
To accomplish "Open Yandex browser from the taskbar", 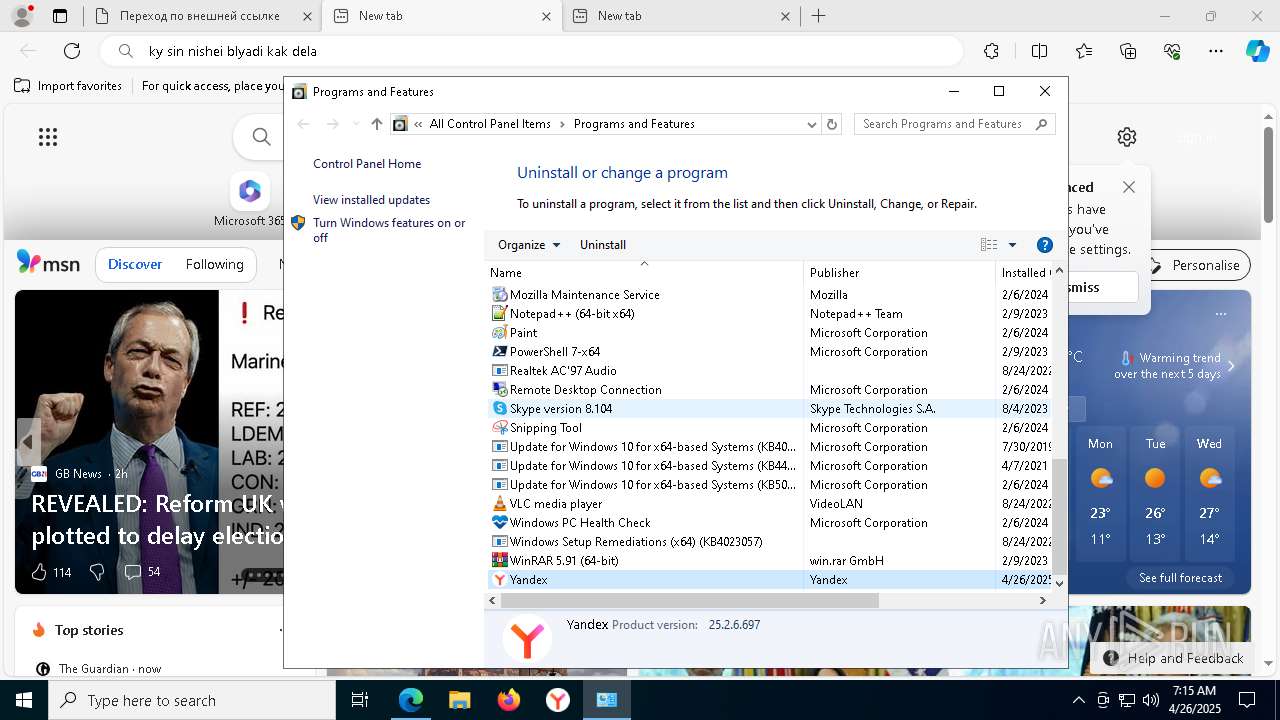I will point(558,700).
